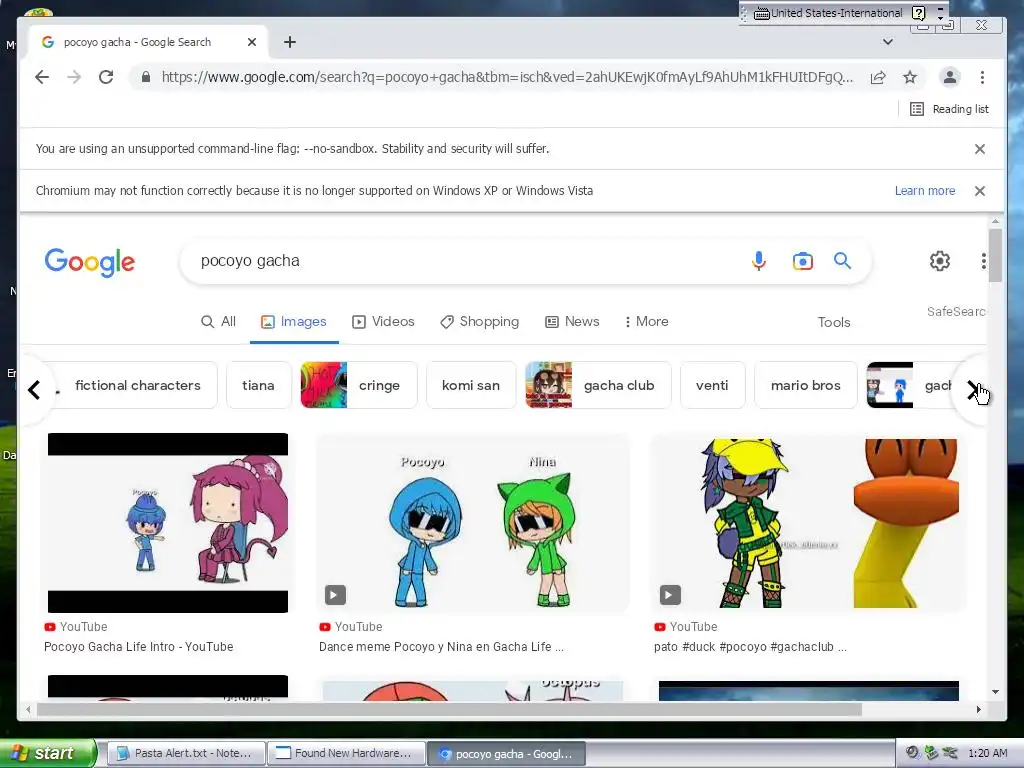The width and height of the screenshot is (1024, 768).
Task: Close the pocoyo gacha browser tab
Action: (x=251, y=42)
